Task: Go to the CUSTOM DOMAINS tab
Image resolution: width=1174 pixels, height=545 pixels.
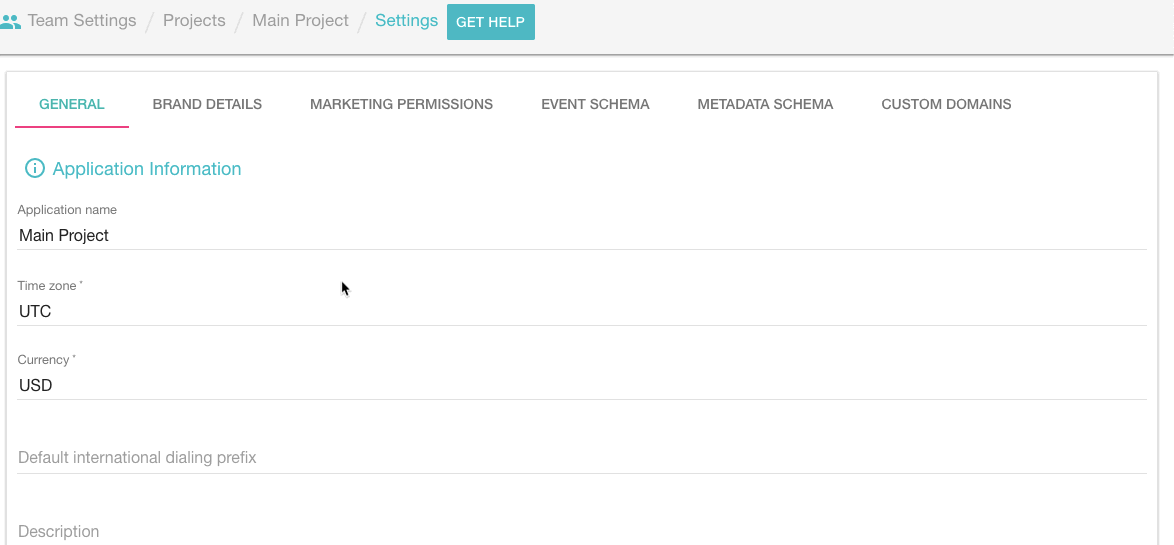Action: [x=946, y=104]
